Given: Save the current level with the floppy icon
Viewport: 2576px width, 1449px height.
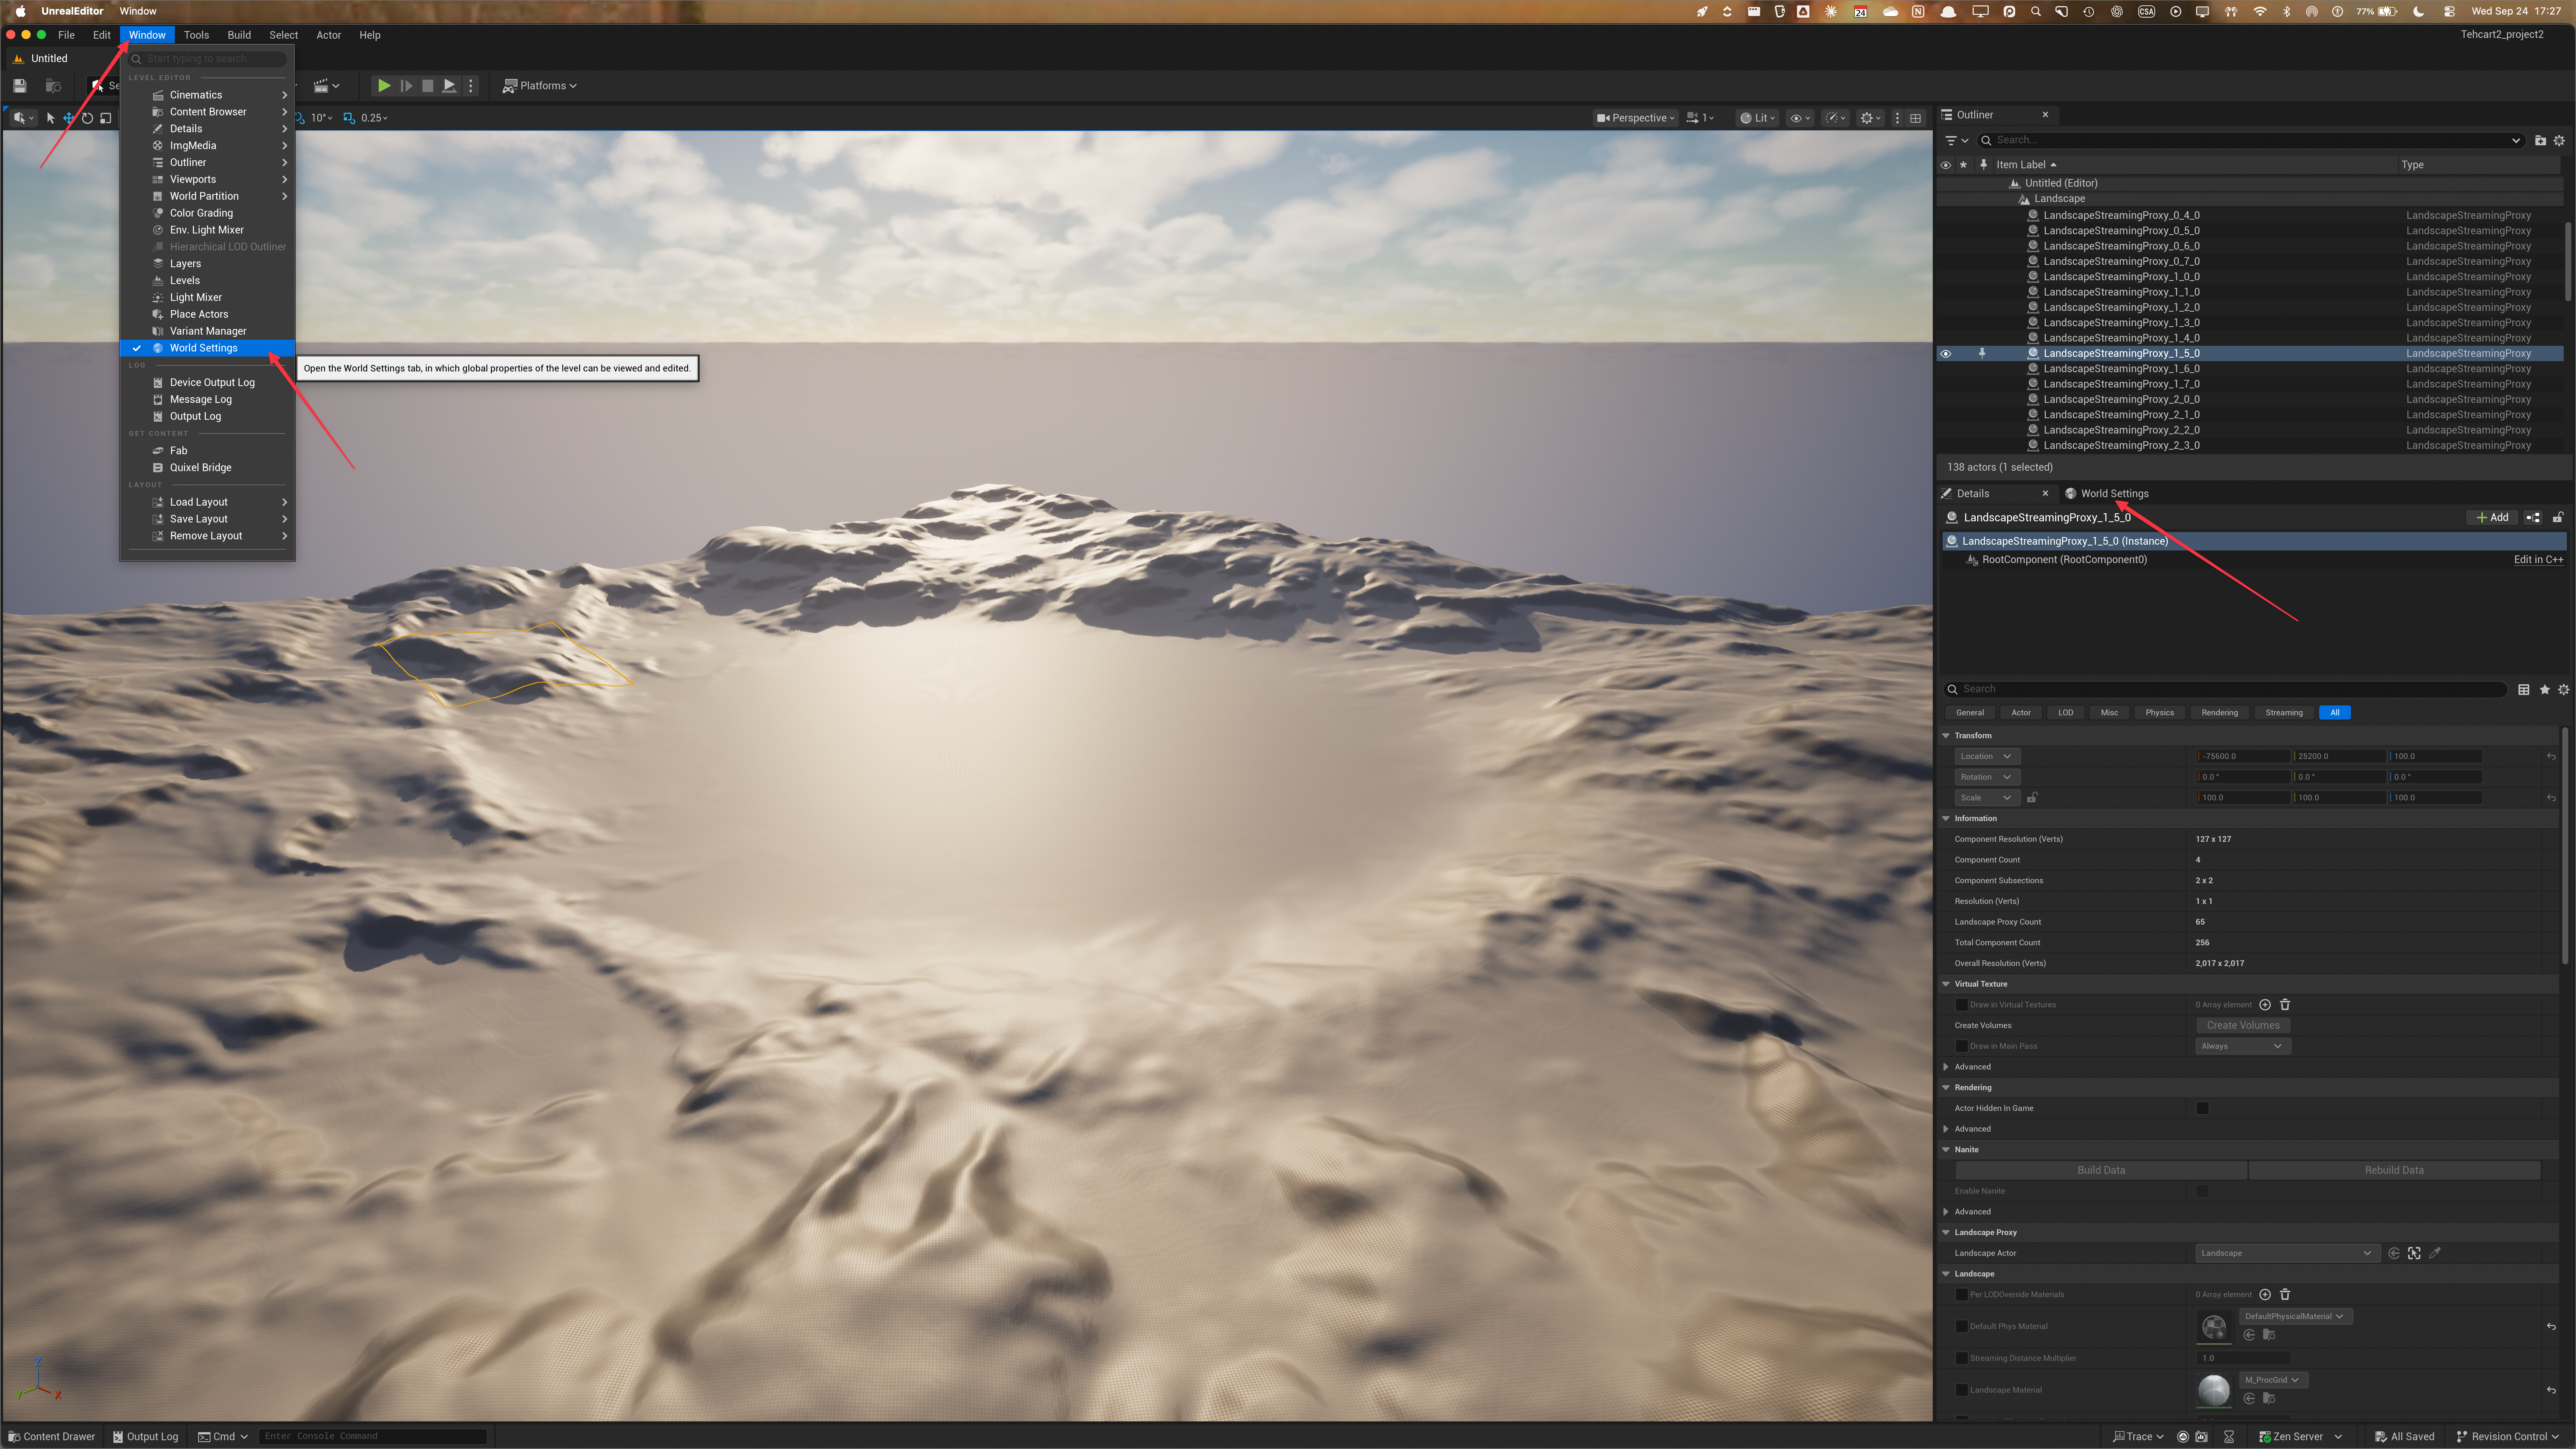Looking at the screenshot, I should [x=20, y=86].
